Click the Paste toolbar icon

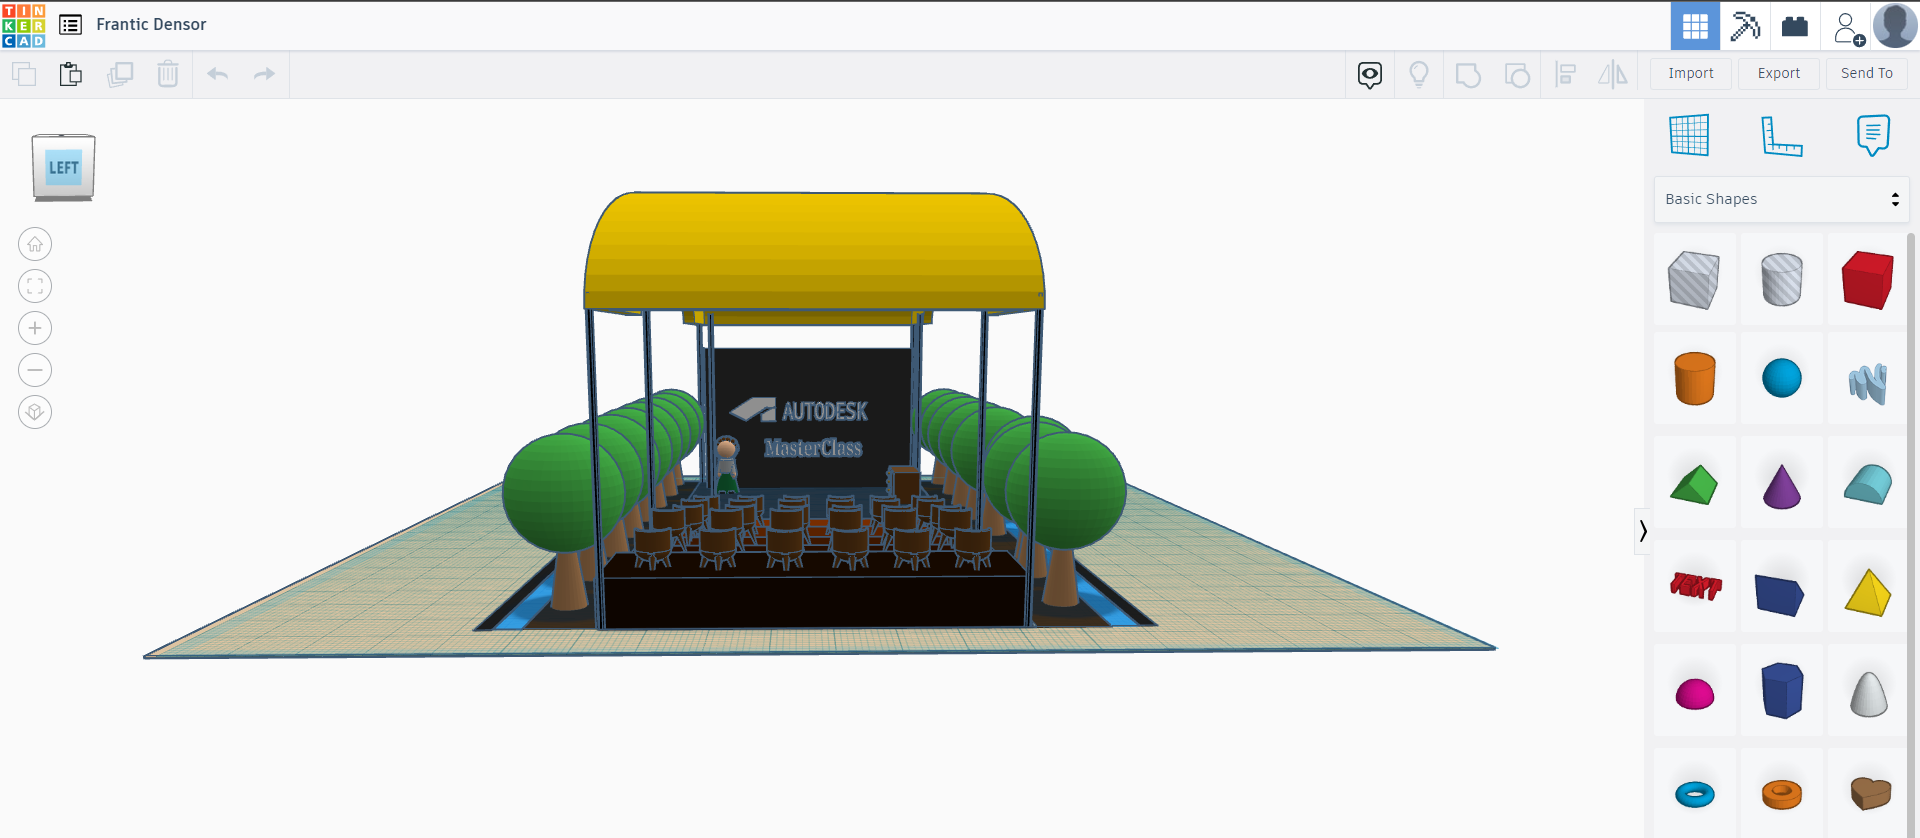(70, 74)
